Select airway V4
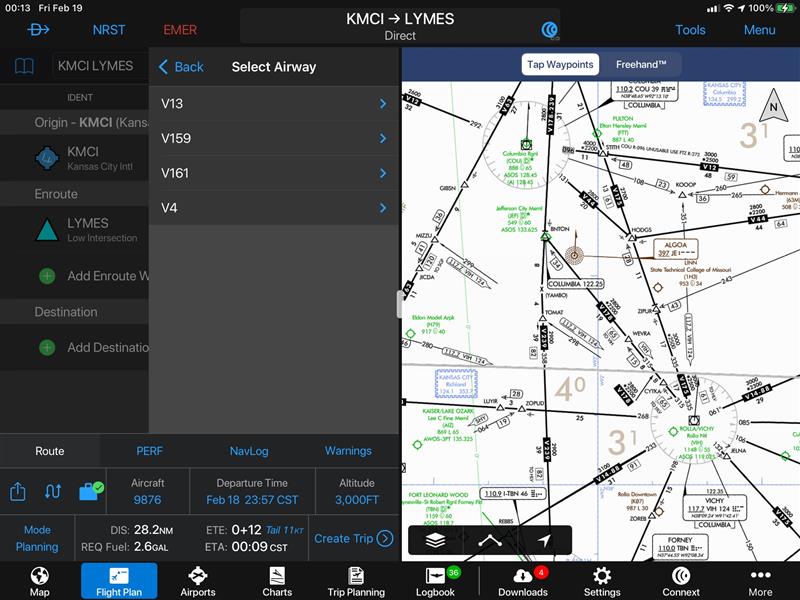 (274, 208)
